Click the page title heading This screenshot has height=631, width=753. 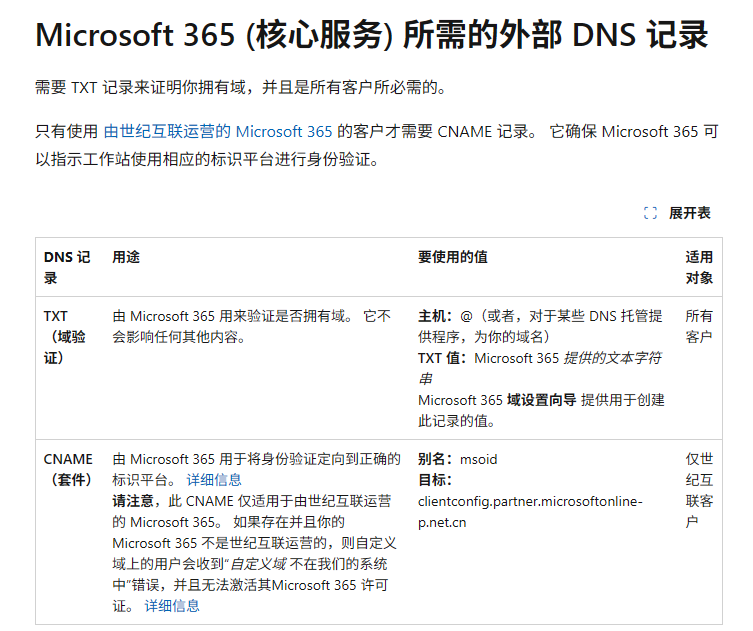tap(372, 36)
